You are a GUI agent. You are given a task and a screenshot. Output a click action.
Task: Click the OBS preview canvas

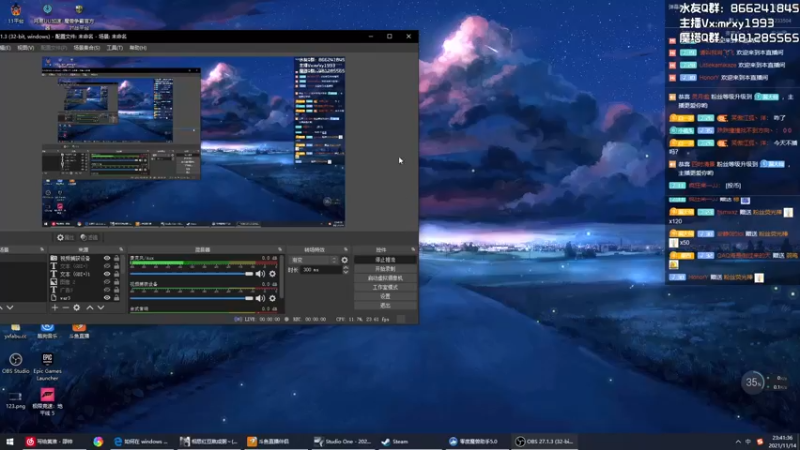(x=193, y=142)
